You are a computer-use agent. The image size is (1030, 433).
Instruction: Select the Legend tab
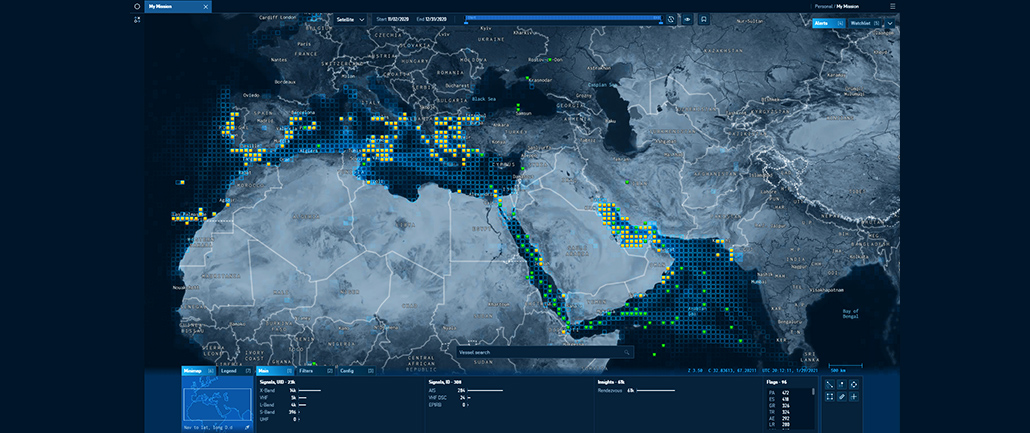(230, 370)
